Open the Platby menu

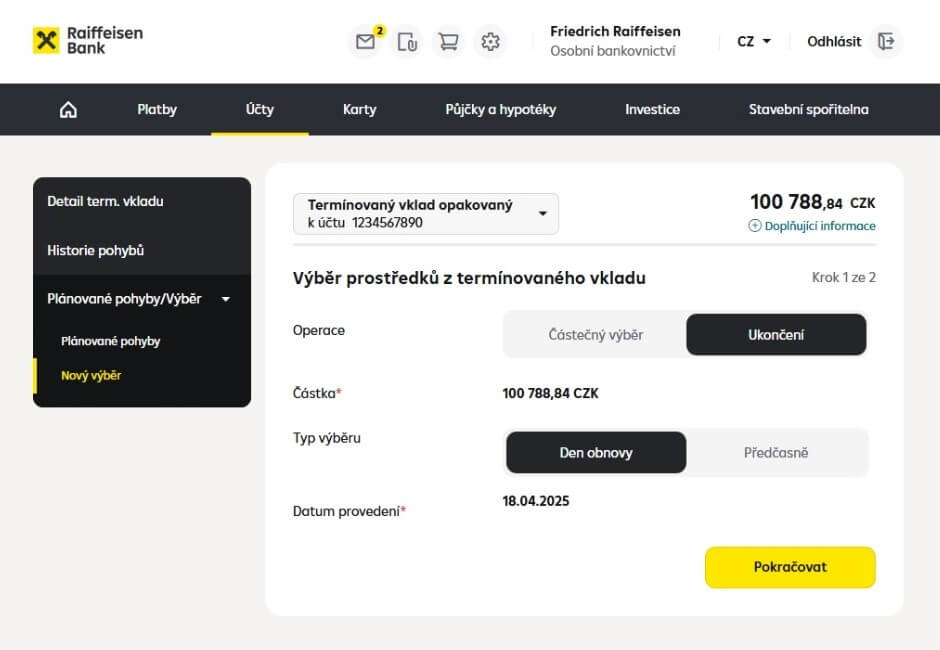coord(157,110)
